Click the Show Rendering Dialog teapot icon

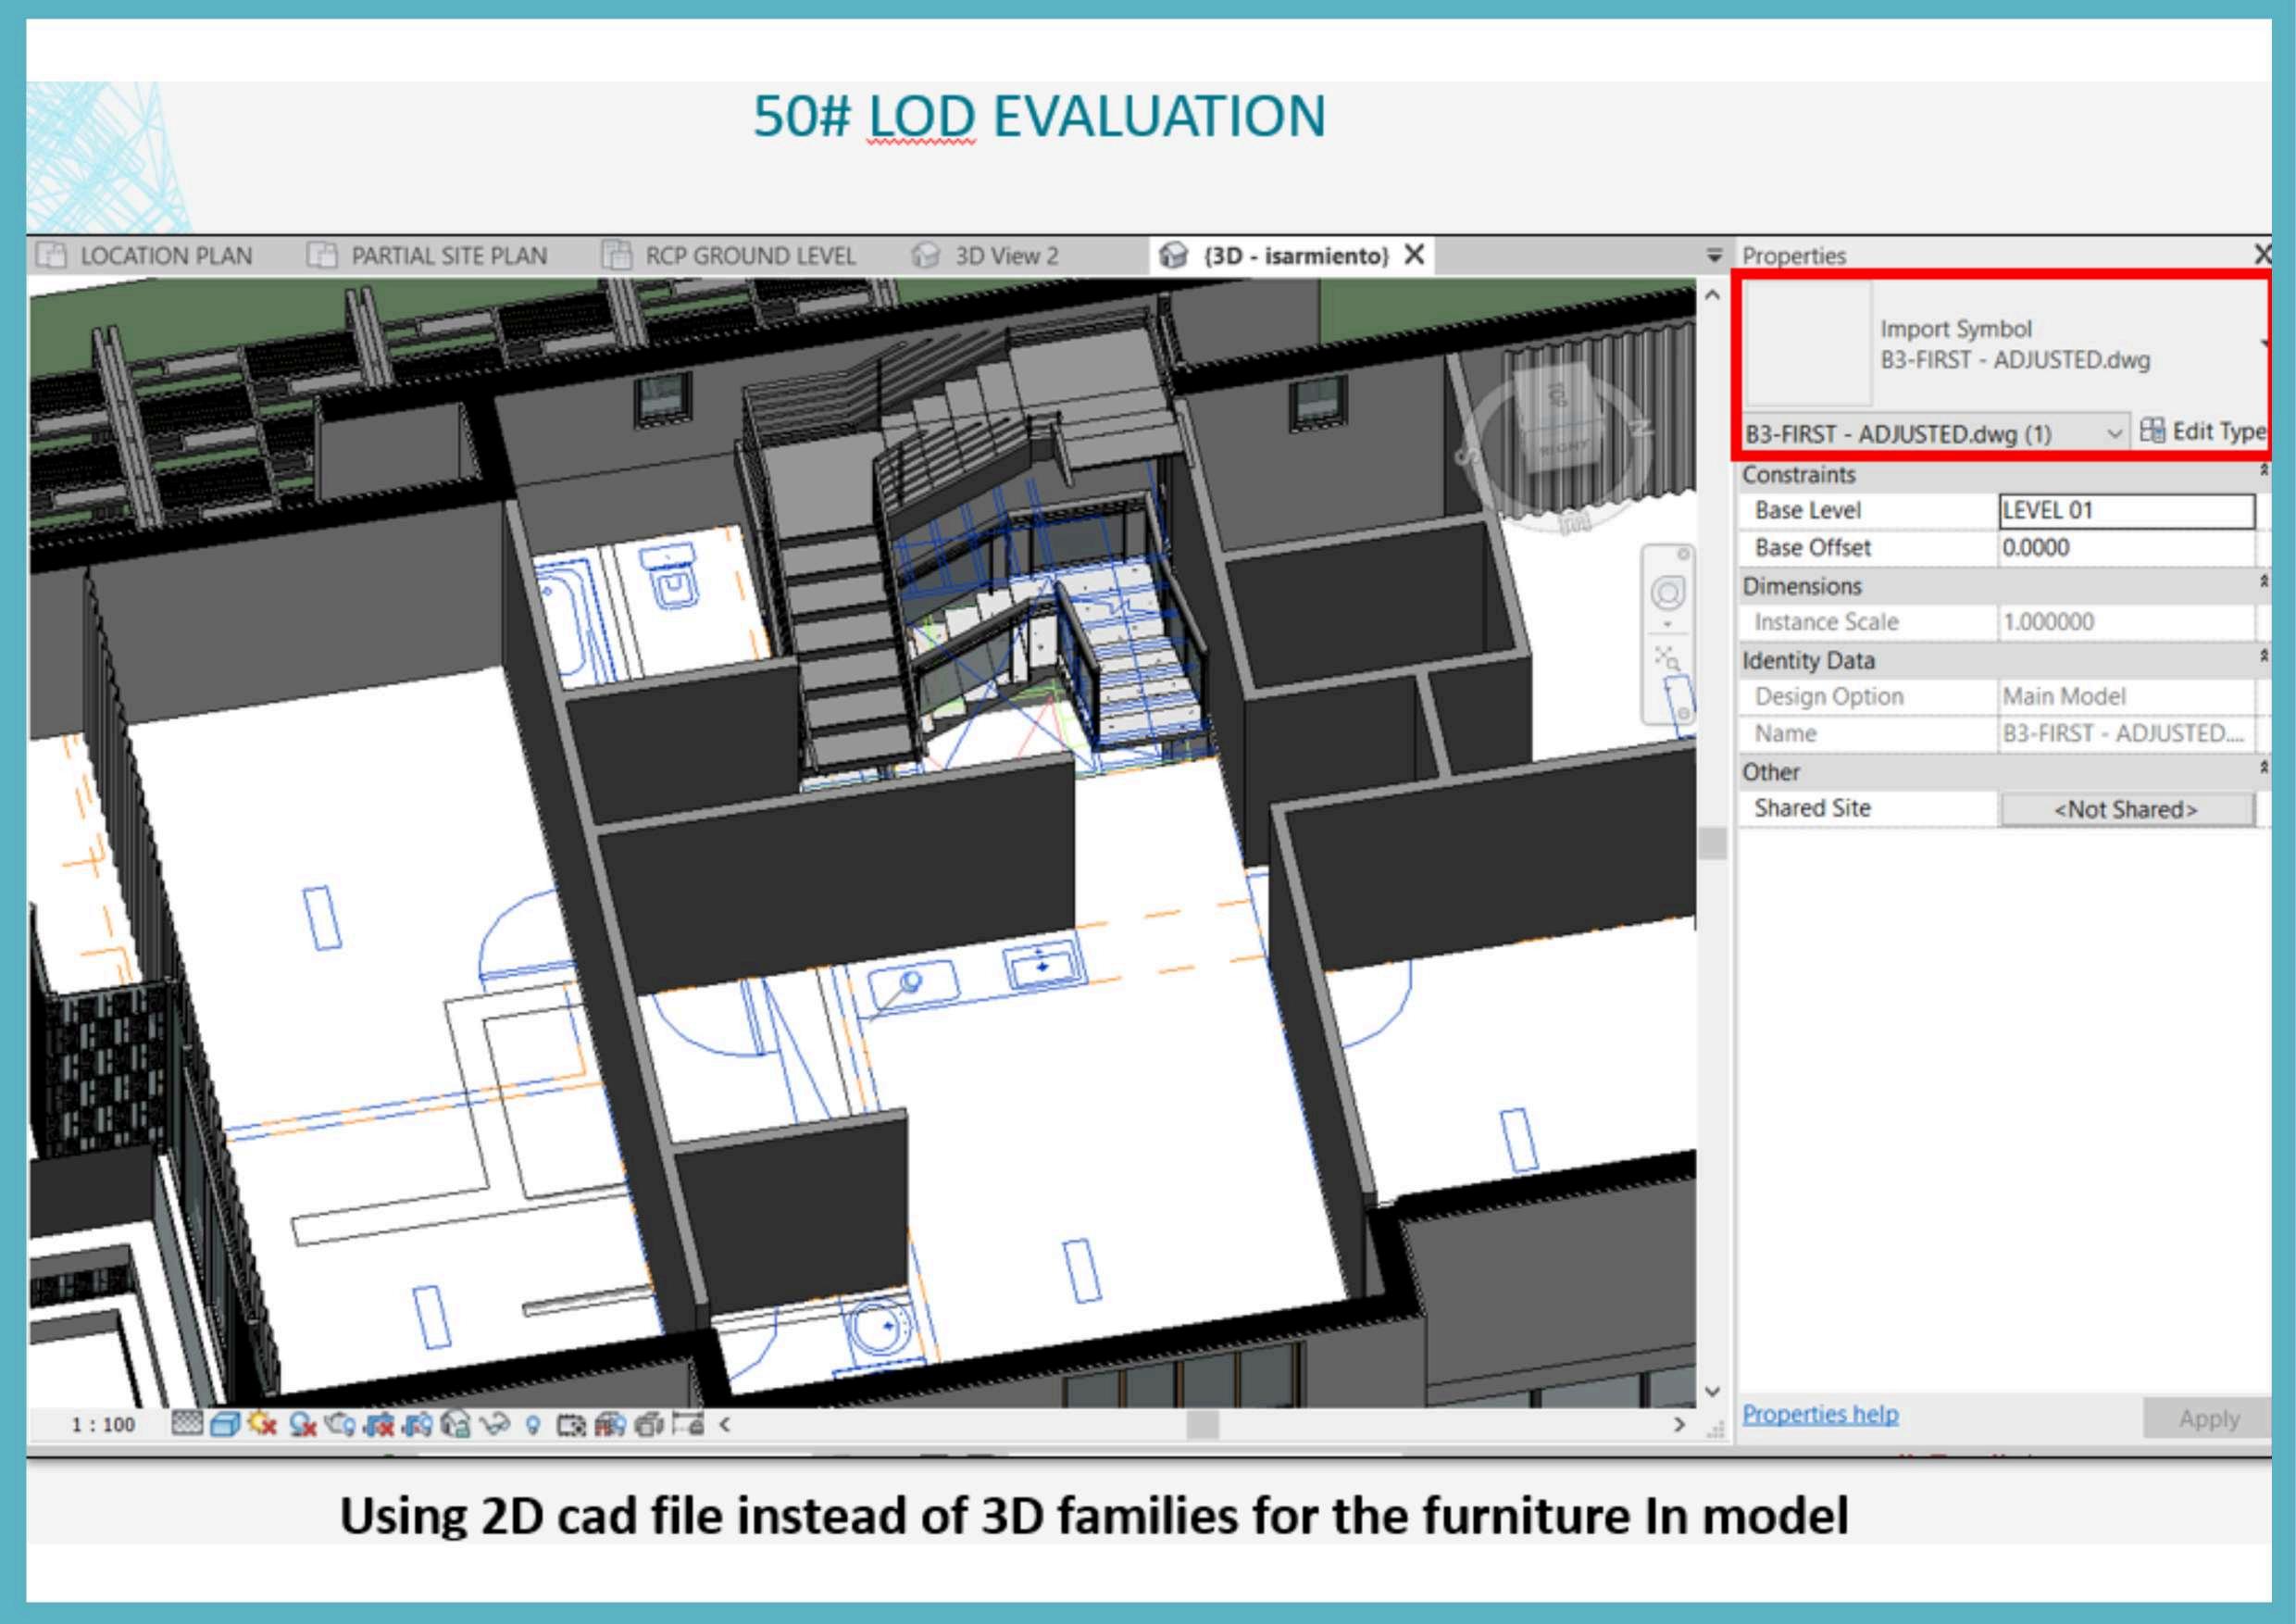tap(340, 1423)
